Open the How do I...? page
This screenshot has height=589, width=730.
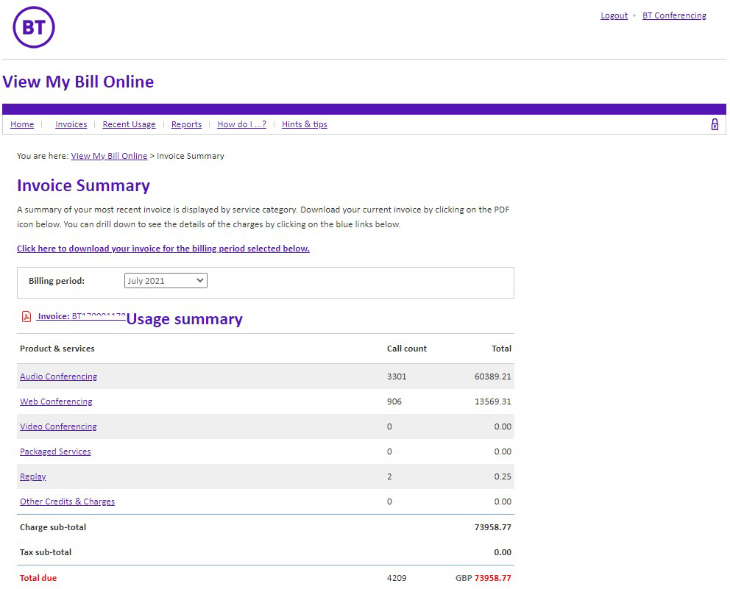pyautogui.click(x=242, y=124)
